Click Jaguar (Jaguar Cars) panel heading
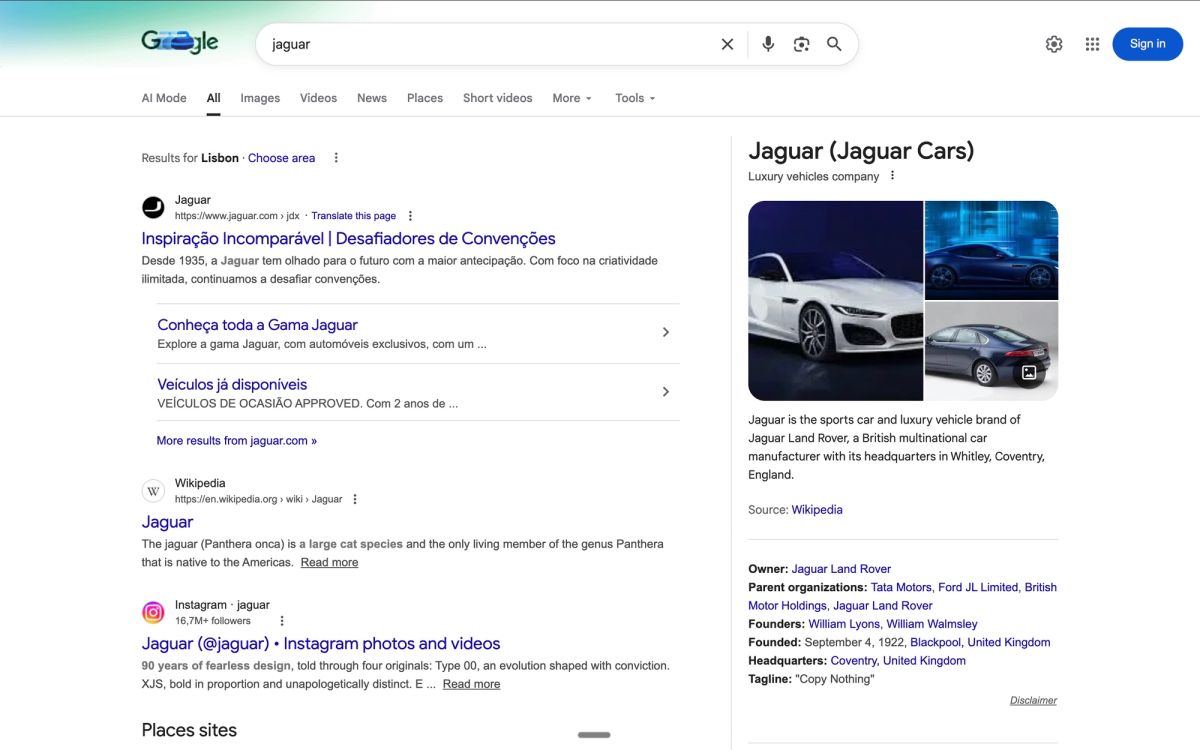This screenshot has width=1200, height=750. point(861,151)
